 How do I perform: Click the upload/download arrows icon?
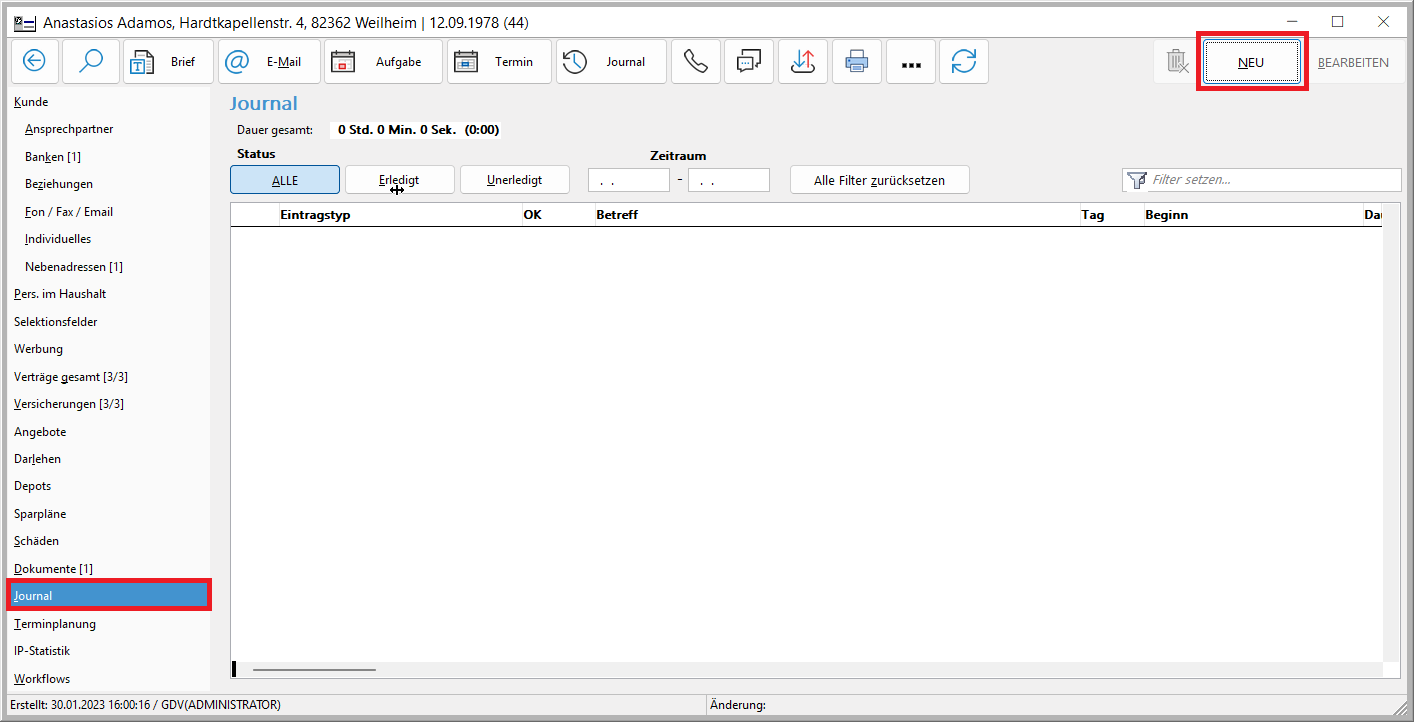[x=802, y=62]
